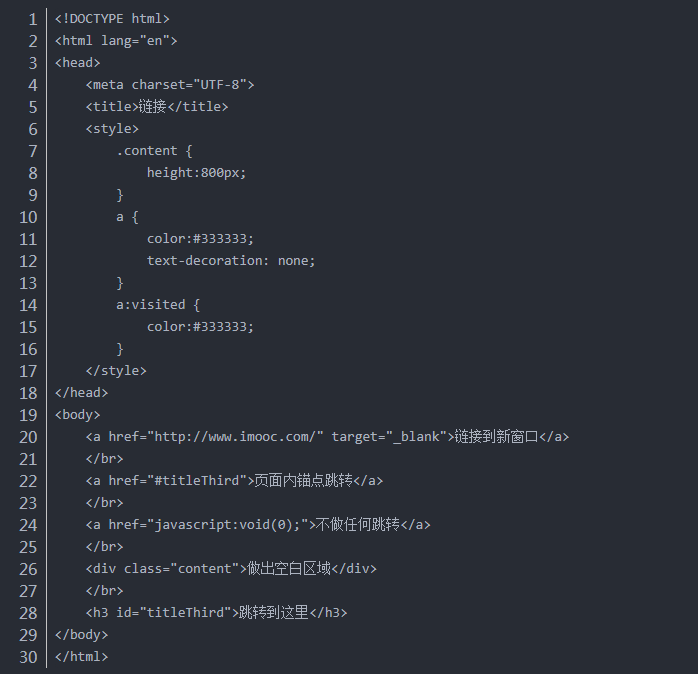The image size is (698, 675).
Task: Click line number 18 in the gutter
Action: click(x=28, y=393)
